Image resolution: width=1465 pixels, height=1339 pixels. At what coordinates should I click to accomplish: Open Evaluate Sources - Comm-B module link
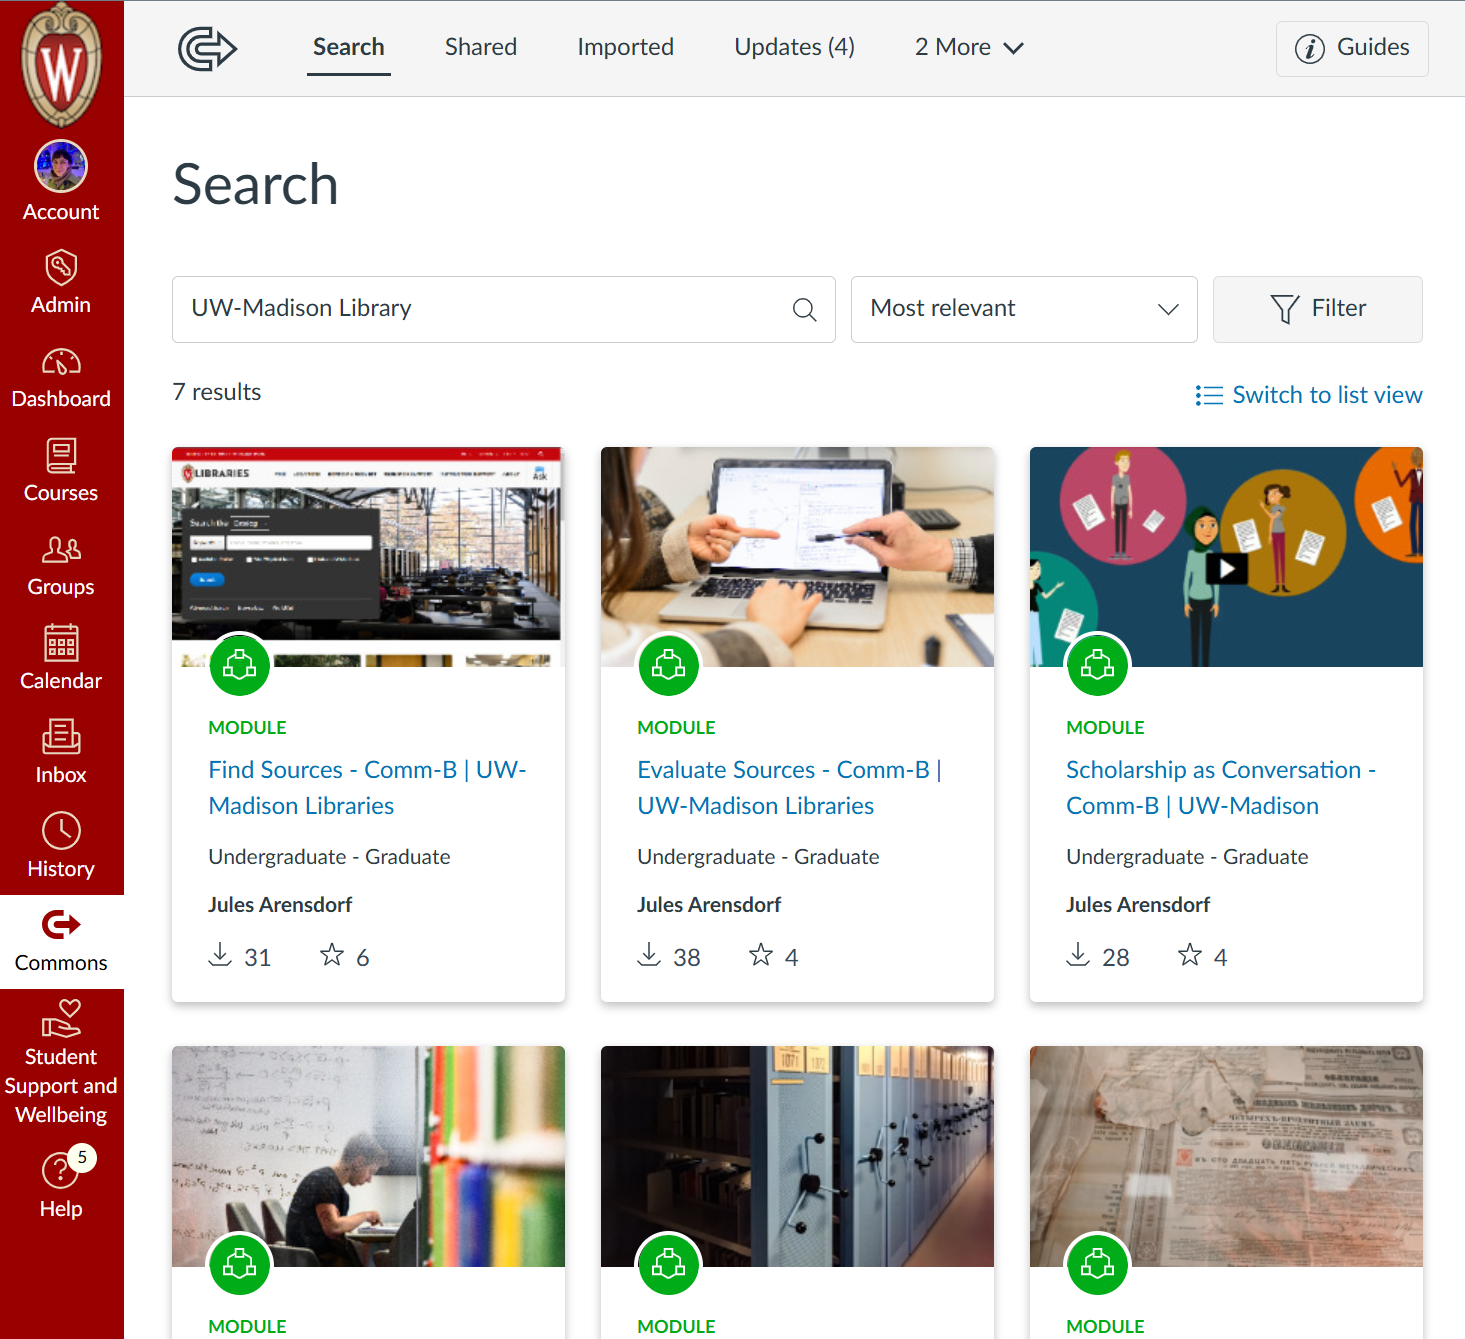(790, 788)
